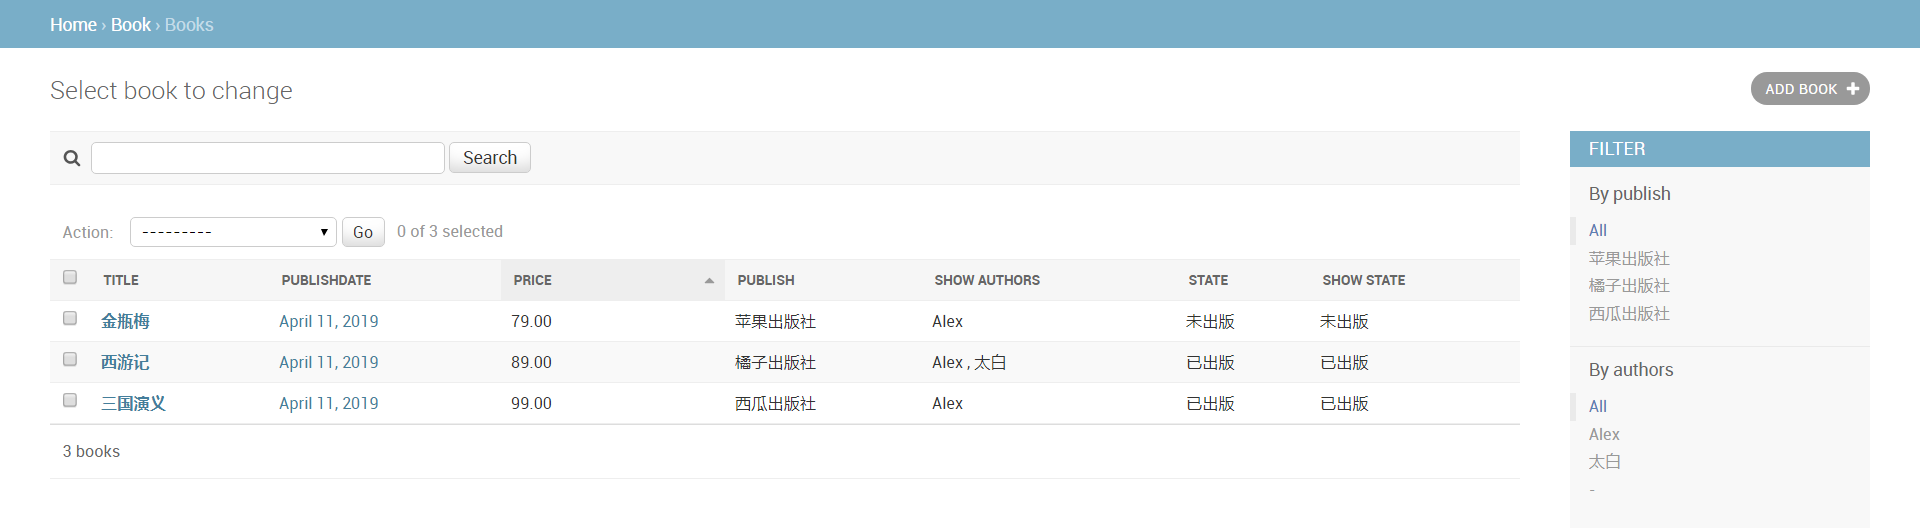
Task: Filter by publisher 西瓜出版社
Action: [x=1629, y=314]
